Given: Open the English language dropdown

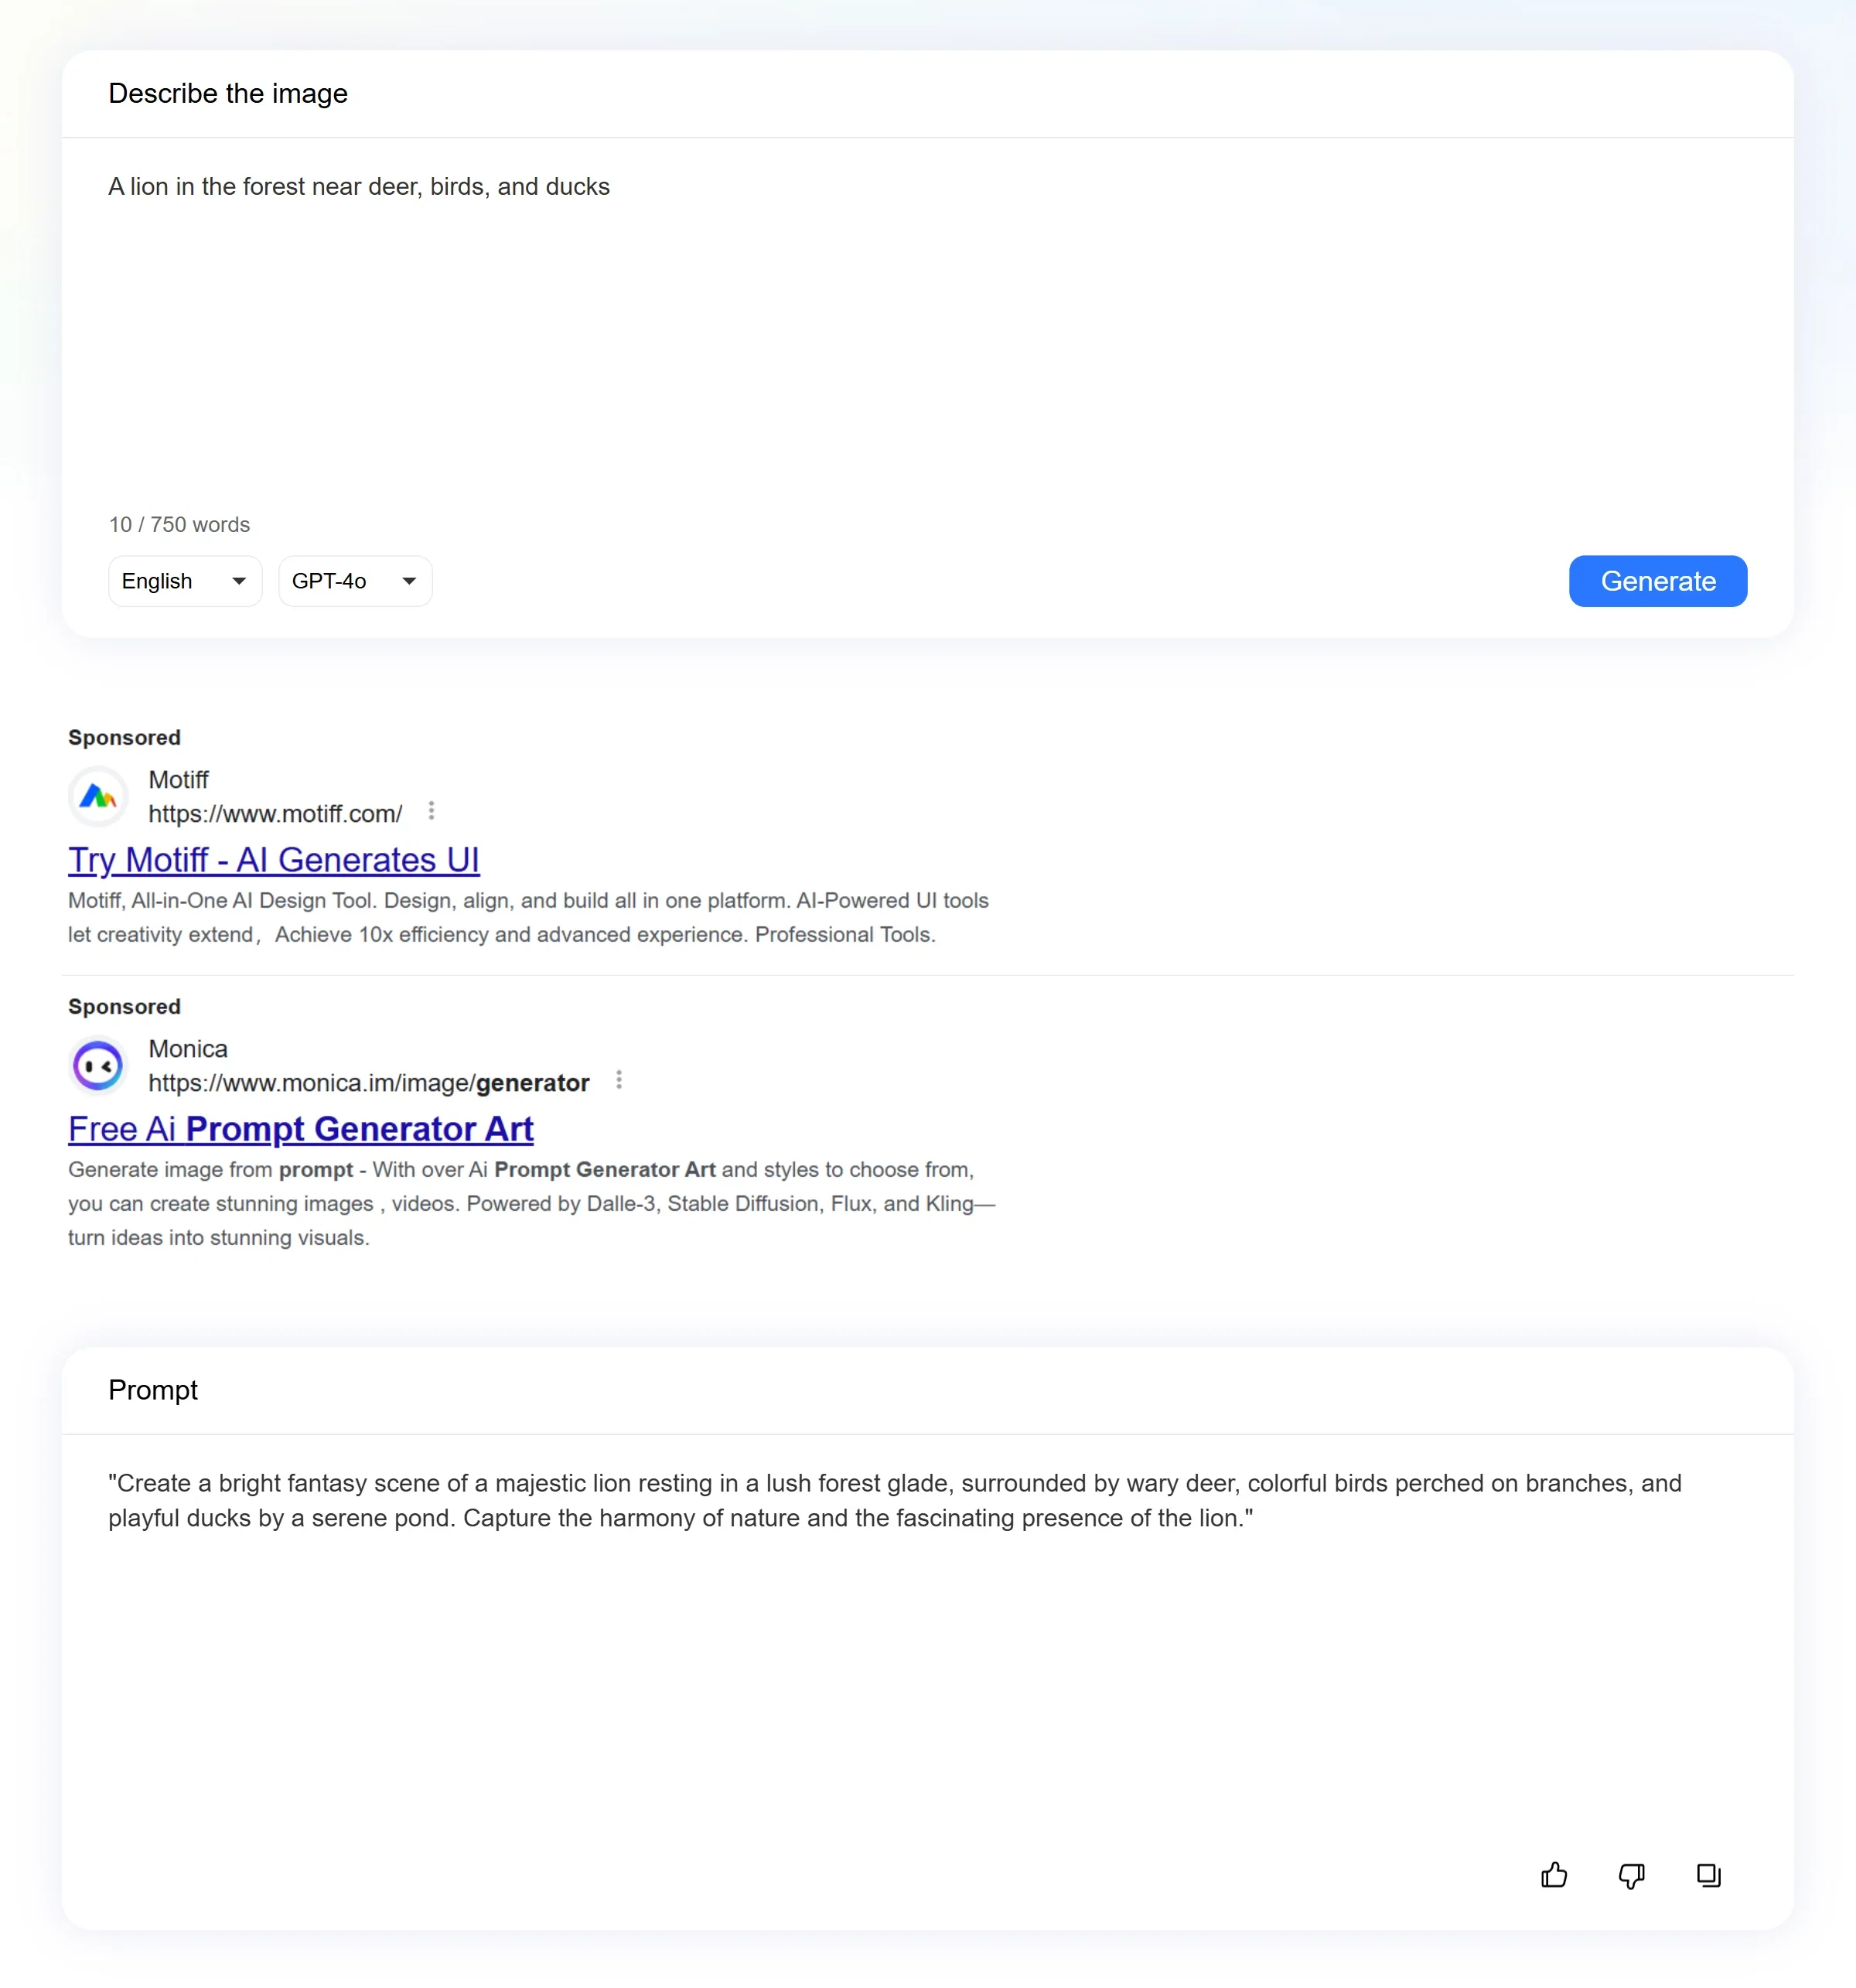Looking at the screenshot, I should click(x=185, y=581).
